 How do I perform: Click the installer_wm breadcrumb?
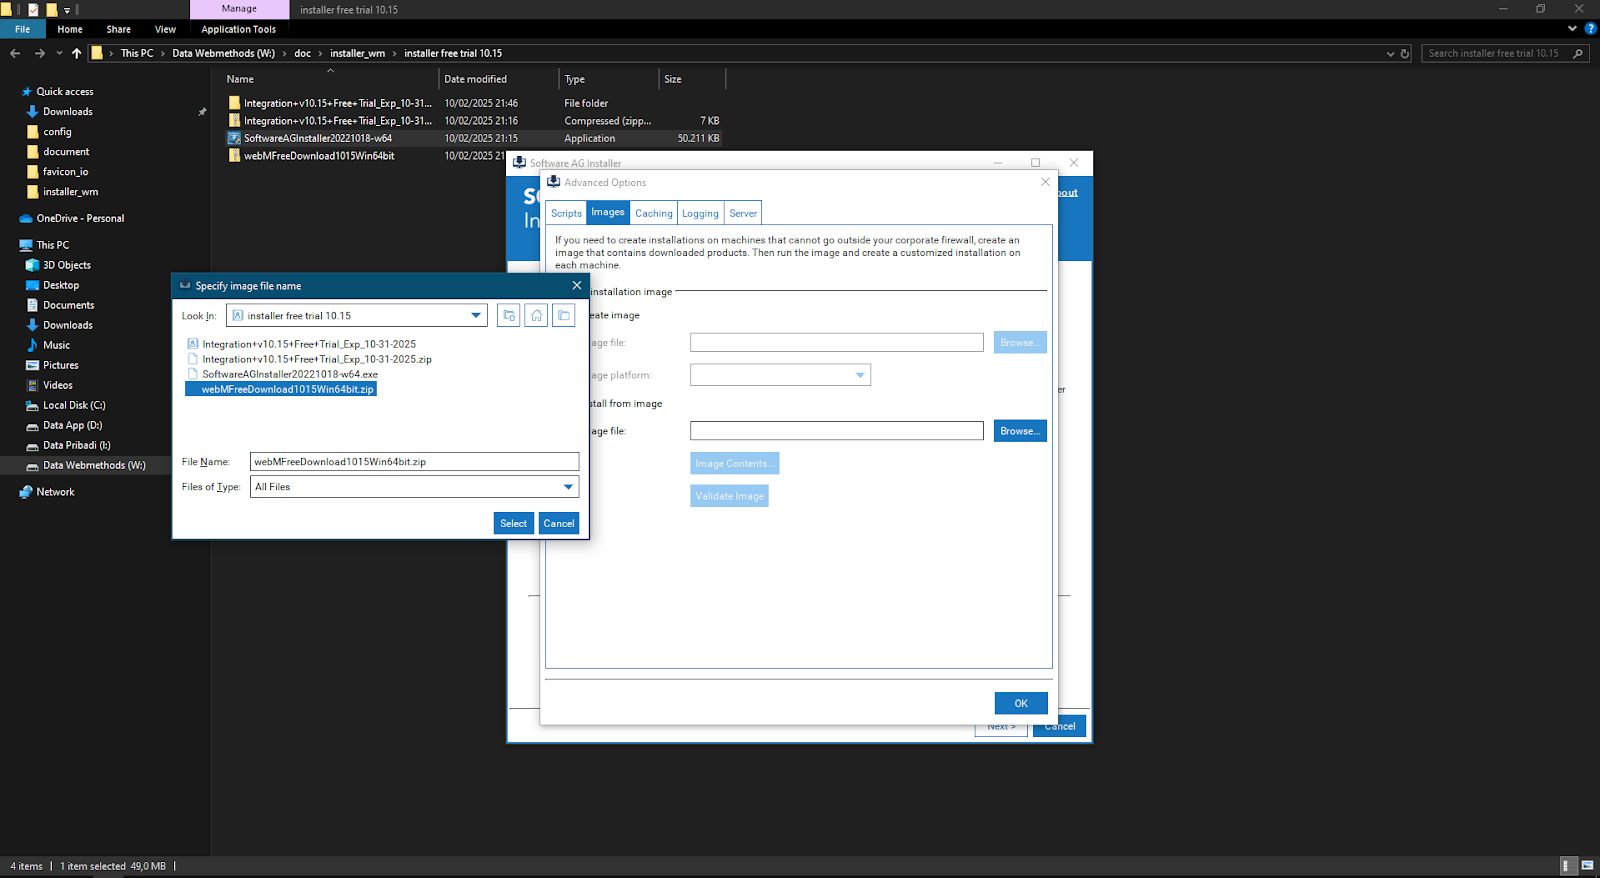tap(357, 53)
